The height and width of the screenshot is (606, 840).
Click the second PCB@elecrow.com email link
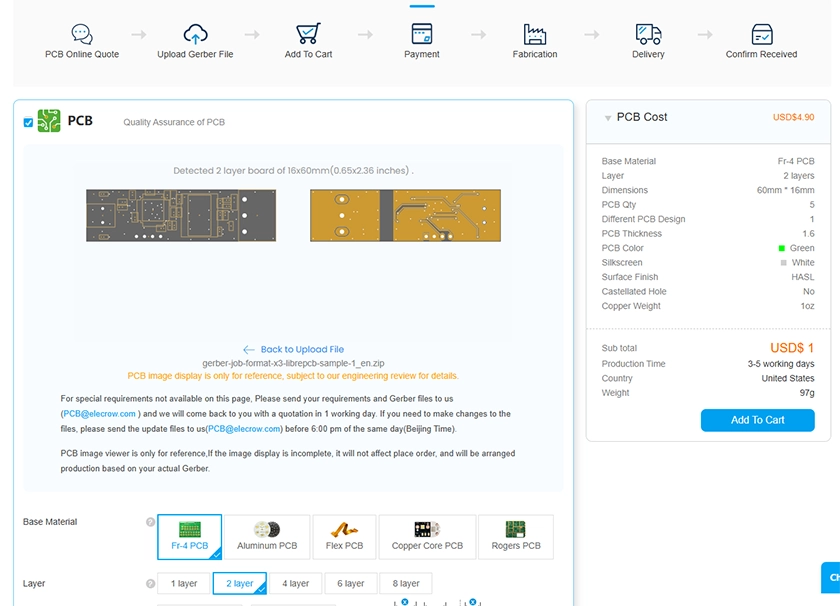tap(244, 429)
